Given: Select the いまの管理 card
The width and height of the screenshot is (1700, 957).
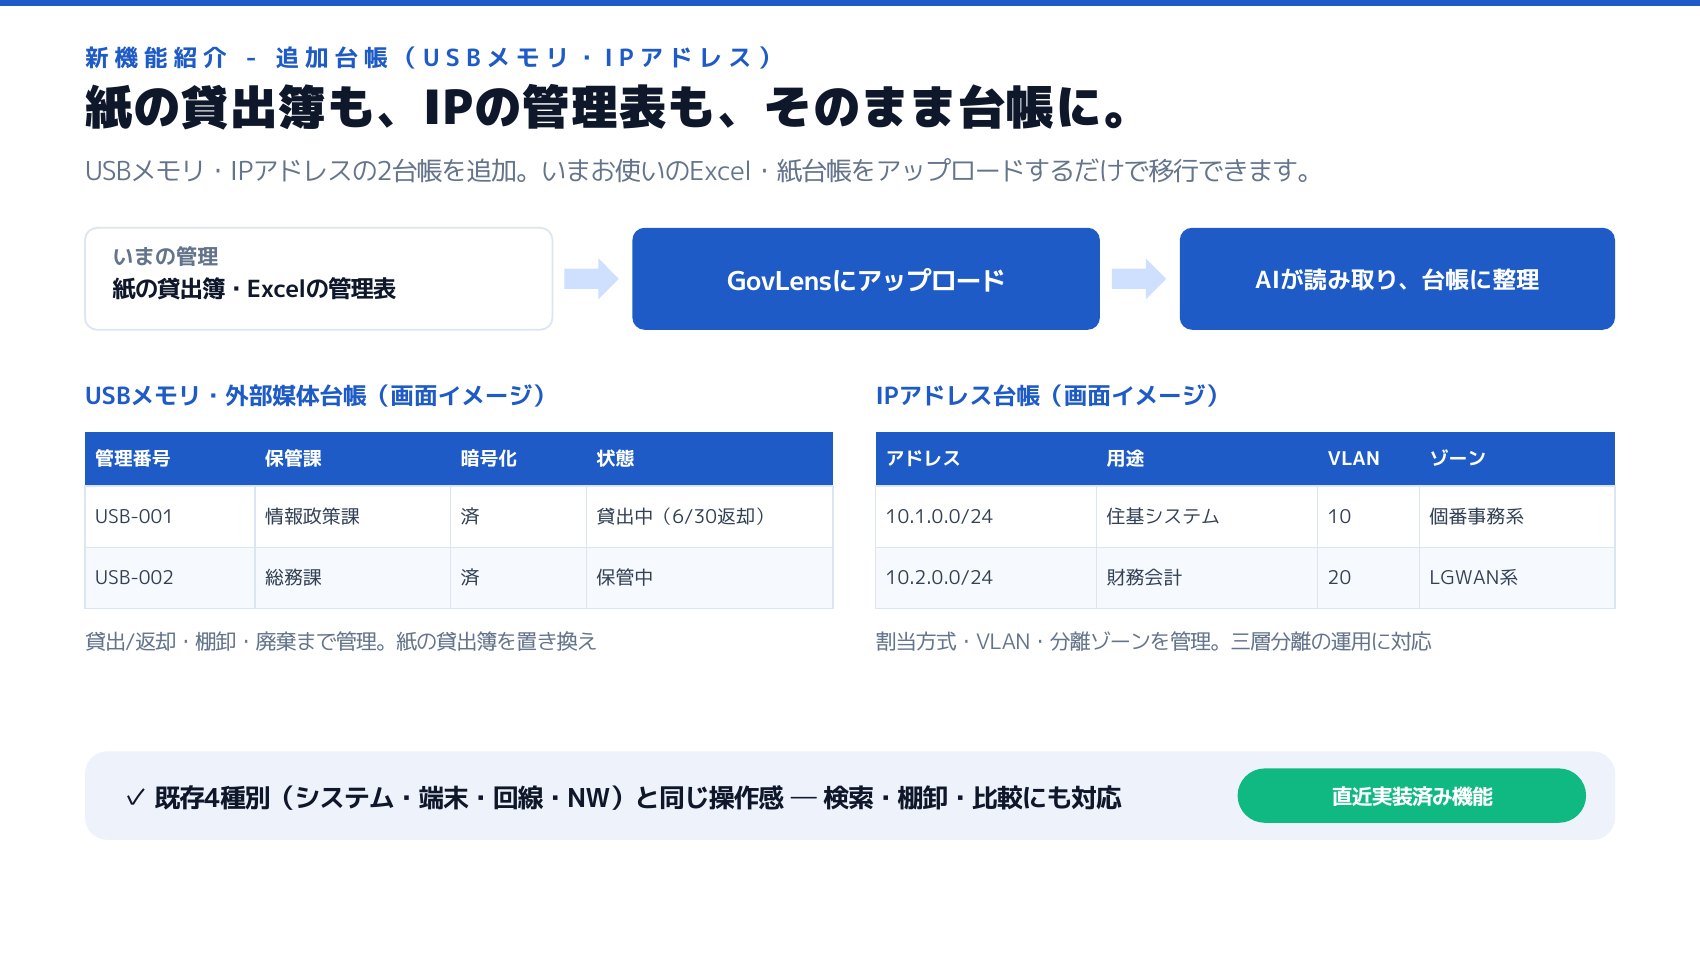Looking at the screenshot, I should (x=319, y=279).
